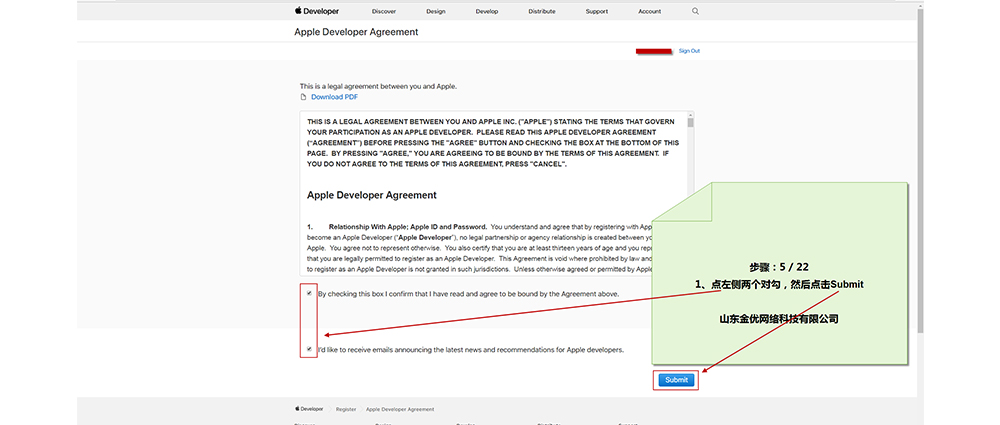
Task: Click the Sign Out link
Action: tap(689, 50)
